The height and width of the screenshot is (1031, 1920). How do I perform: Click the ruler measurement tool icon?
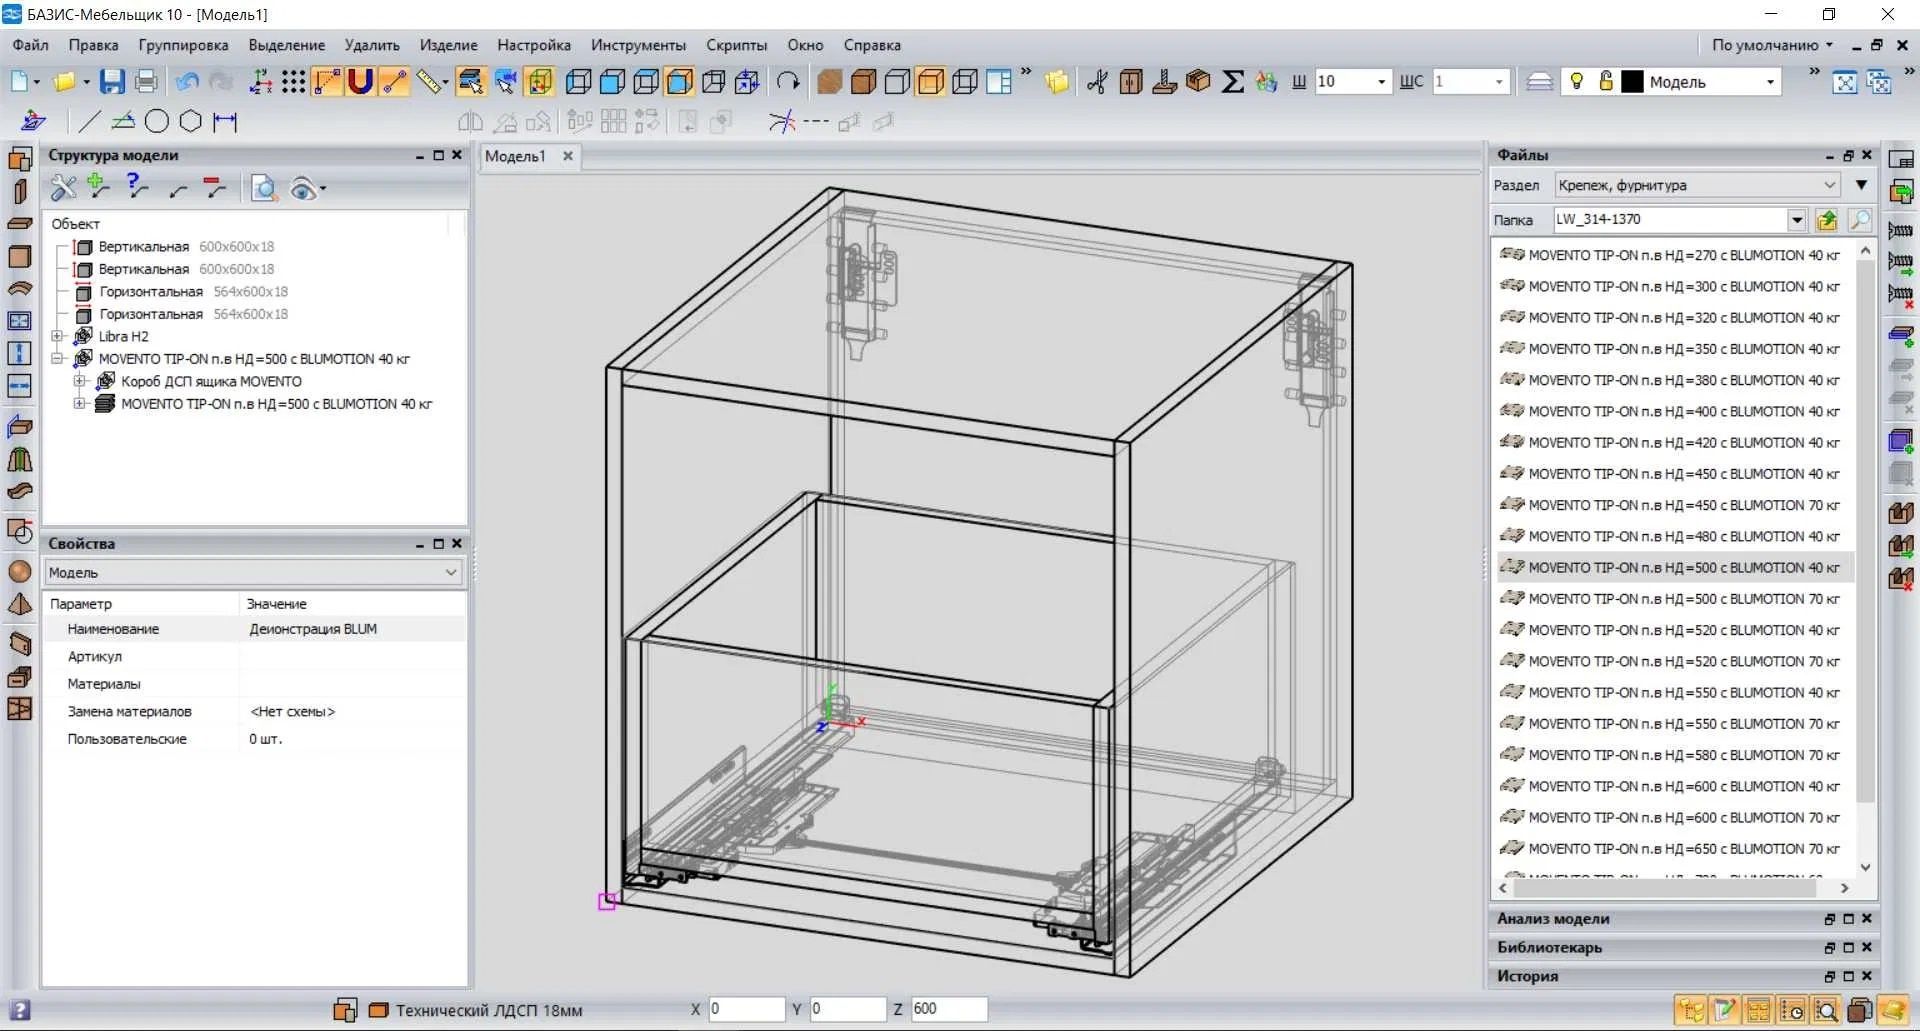click(430, 82)
